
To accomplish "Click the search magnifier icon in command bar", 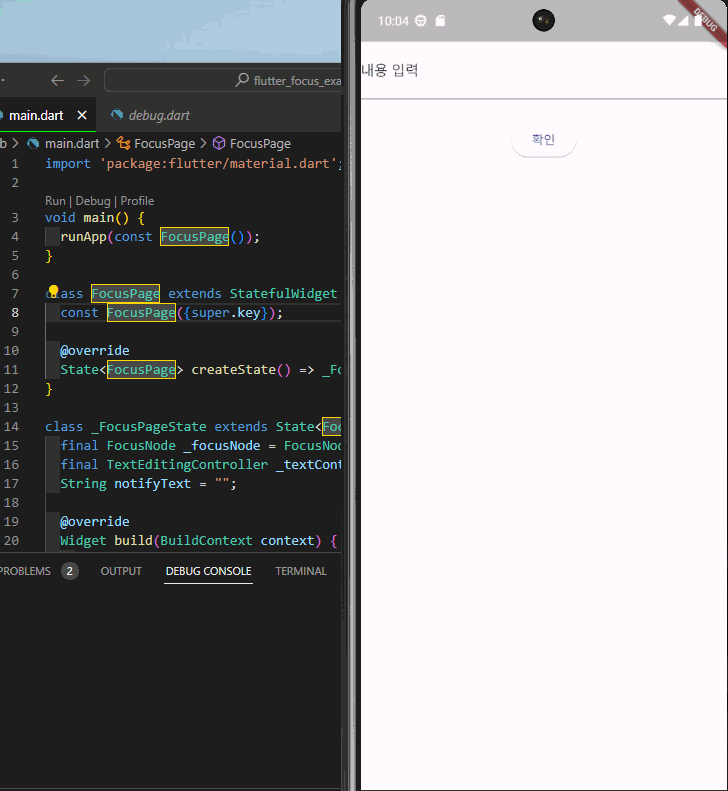I will 242,80.
